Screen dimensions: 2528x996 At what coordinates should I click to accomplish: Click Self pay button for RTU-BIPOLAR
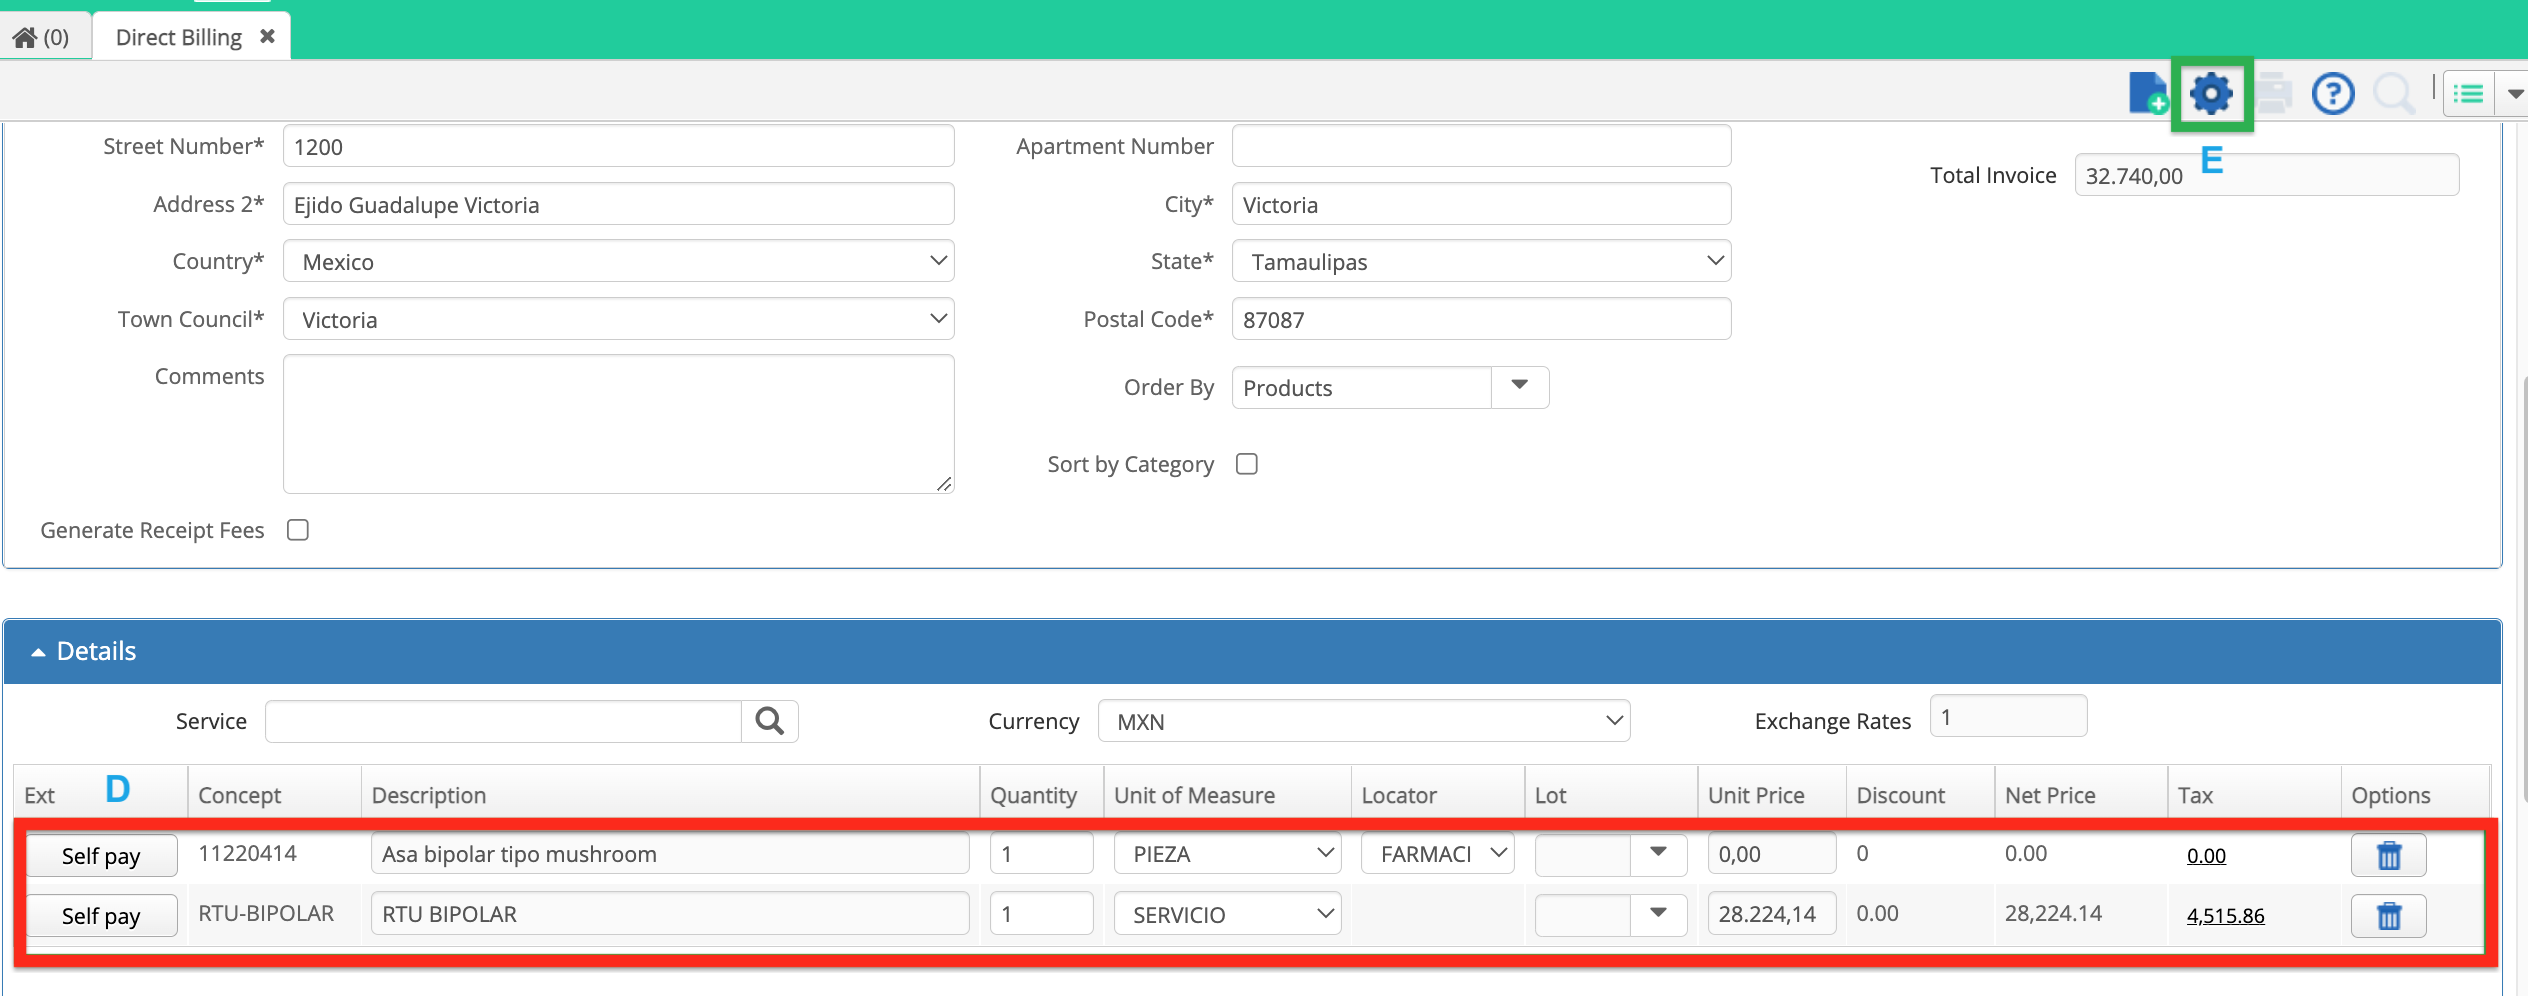[x=101, y=915]
